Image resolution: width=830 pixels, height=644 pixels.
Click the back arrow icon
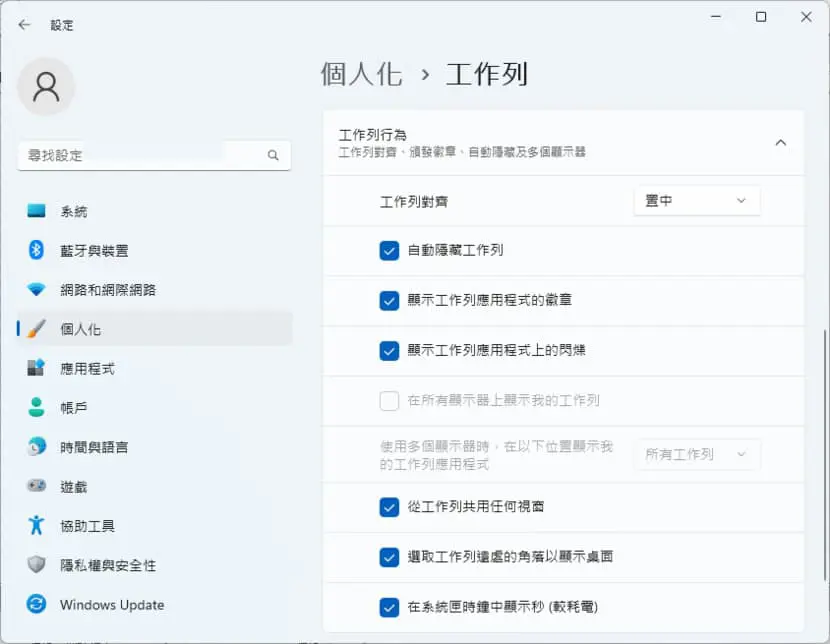[x=24, y=25]
